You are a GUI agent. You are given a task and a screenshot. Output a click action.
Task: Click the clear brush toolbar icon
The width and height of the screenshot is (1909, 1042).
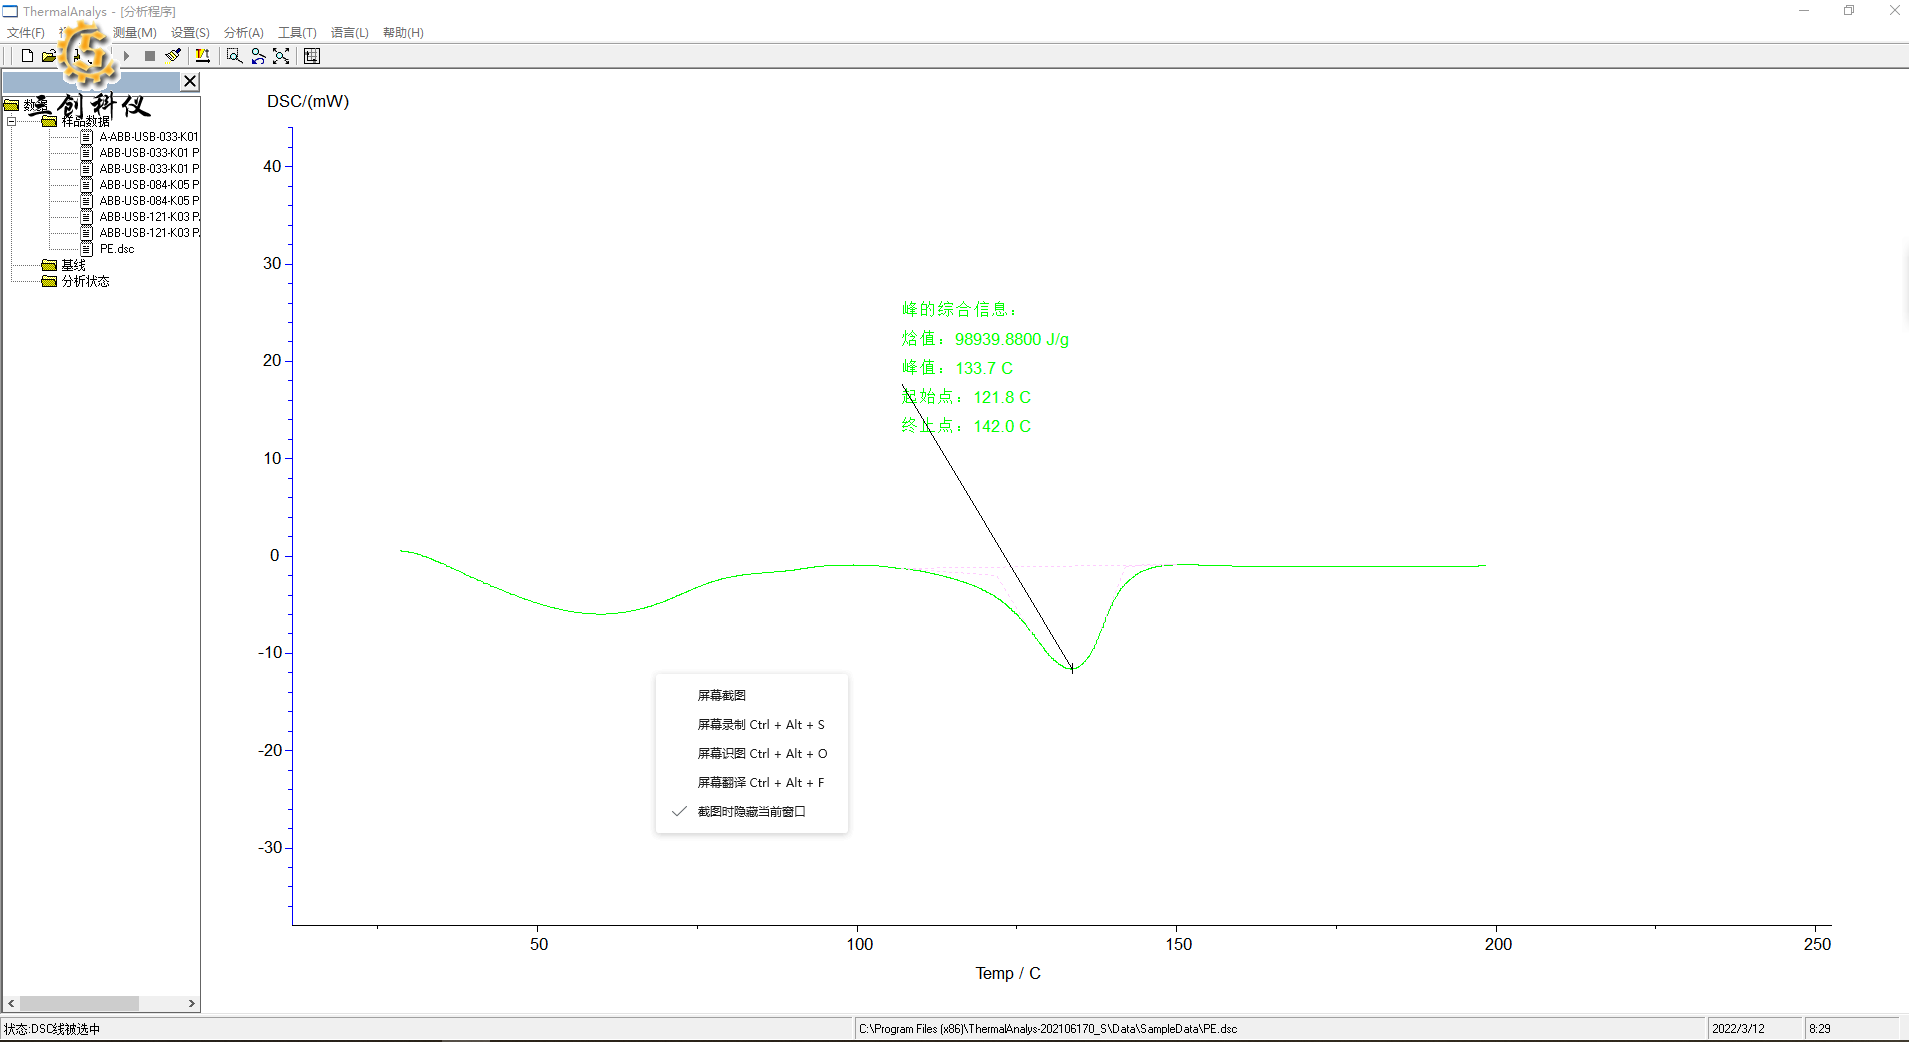[x=174, y=56]
